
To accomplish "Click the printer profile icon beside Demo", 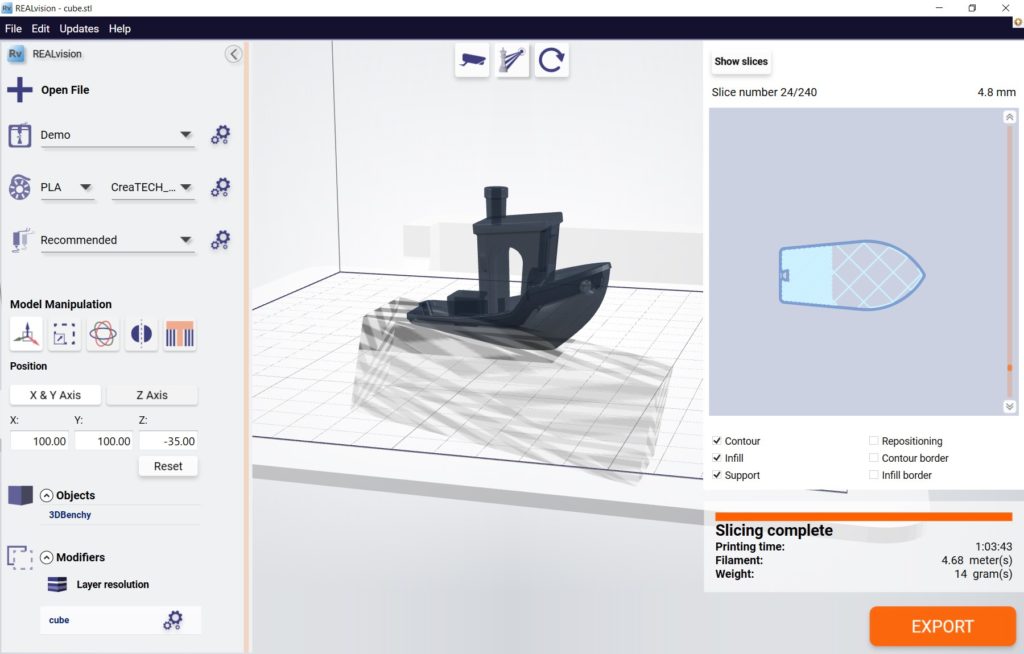I will pos(20,135).
